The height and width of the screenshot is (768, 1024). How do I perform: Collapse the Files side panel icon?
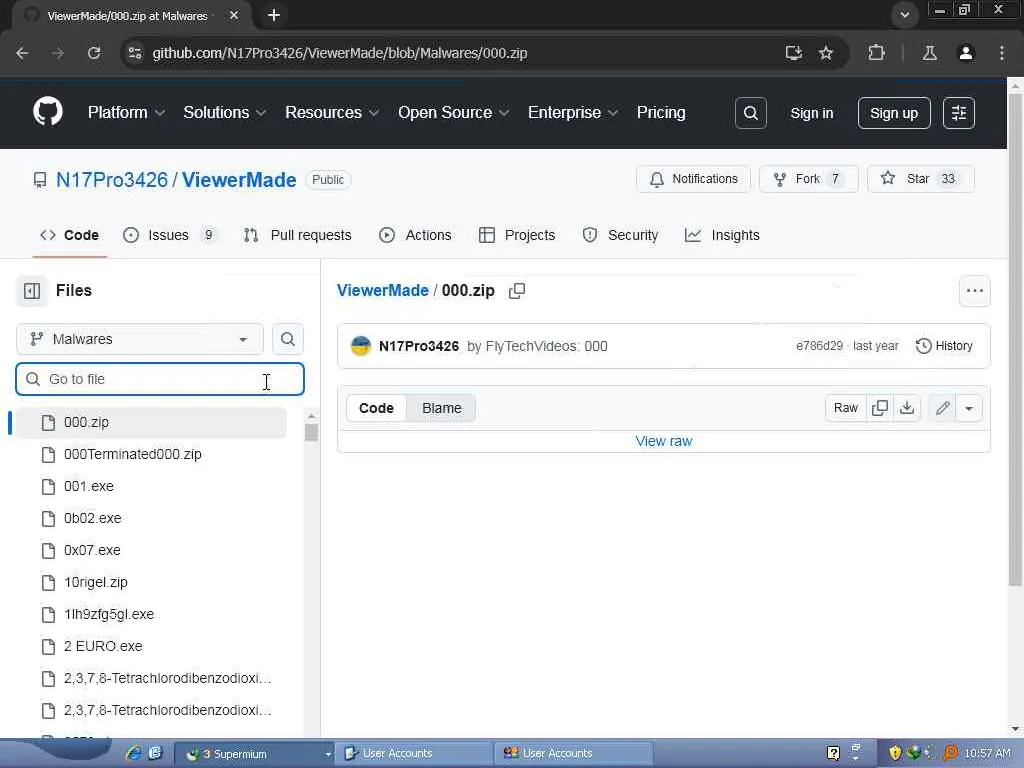[x=31, y=291]
